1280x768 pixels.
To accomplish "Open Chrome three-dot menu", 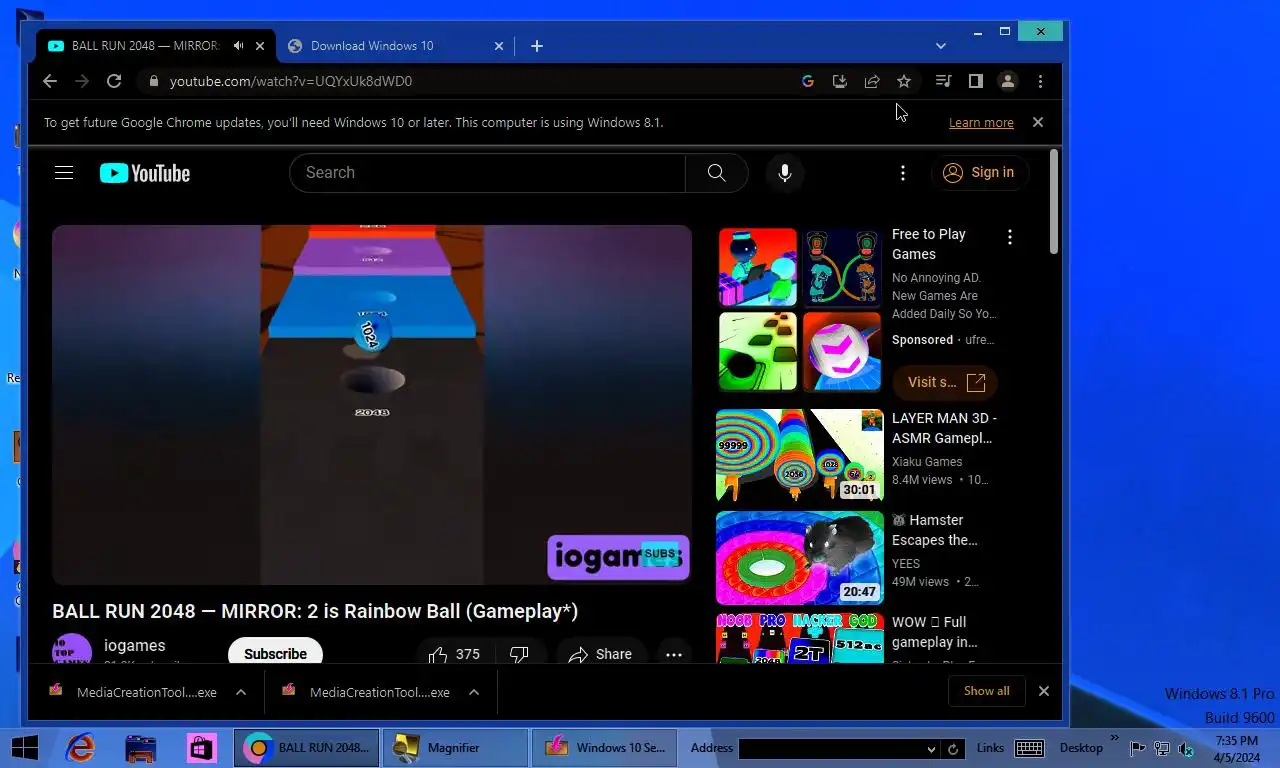I will [1040, 81].
